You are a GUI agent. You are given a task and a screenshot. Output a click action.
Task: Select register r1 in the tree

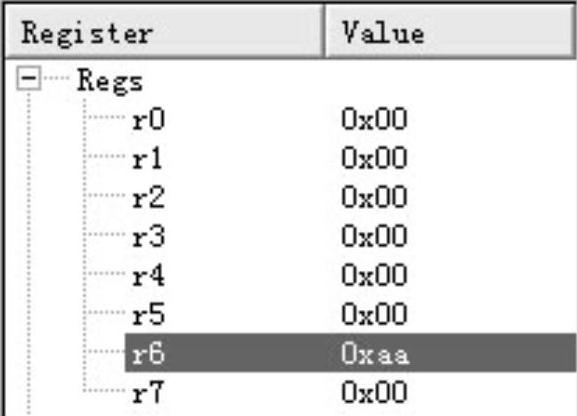pos(147,158)
